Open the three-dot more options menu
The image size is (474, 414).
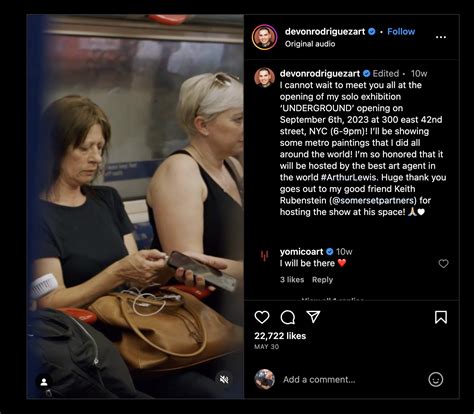click(441, 37)
